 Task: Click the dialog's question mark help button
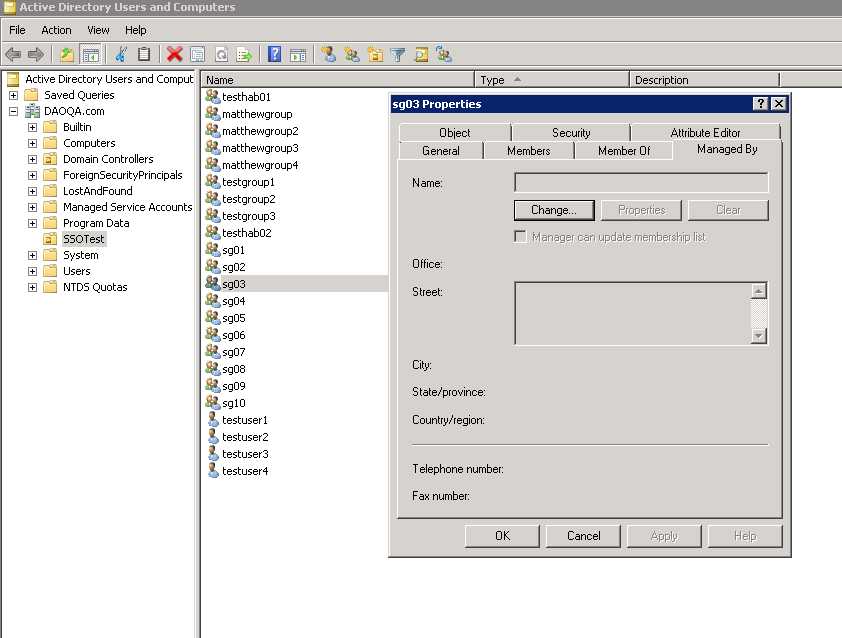pos(761,104)
